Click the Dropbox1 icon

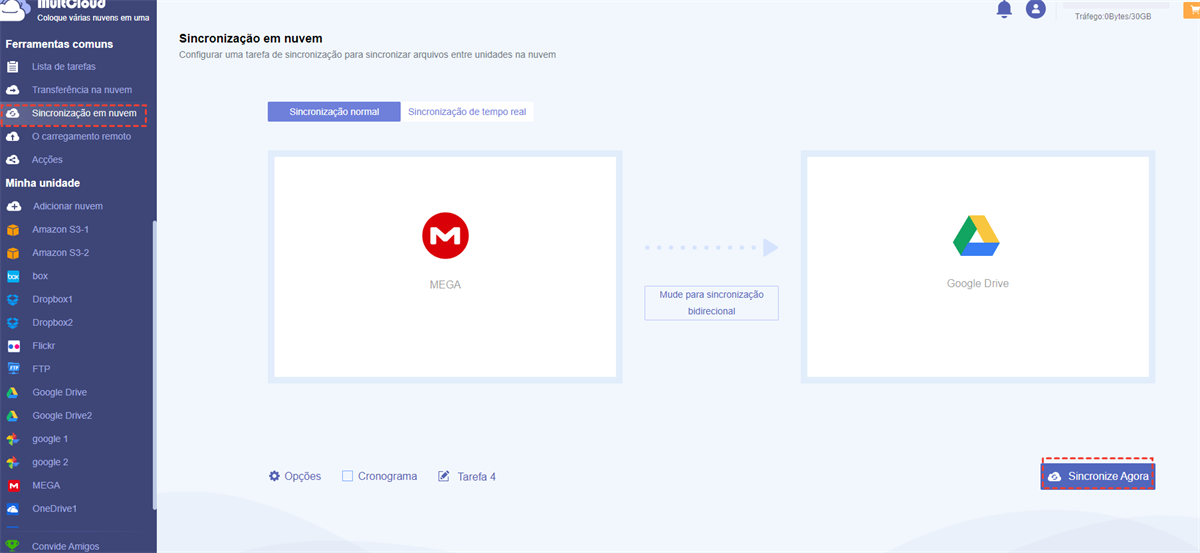pos(13,299)
